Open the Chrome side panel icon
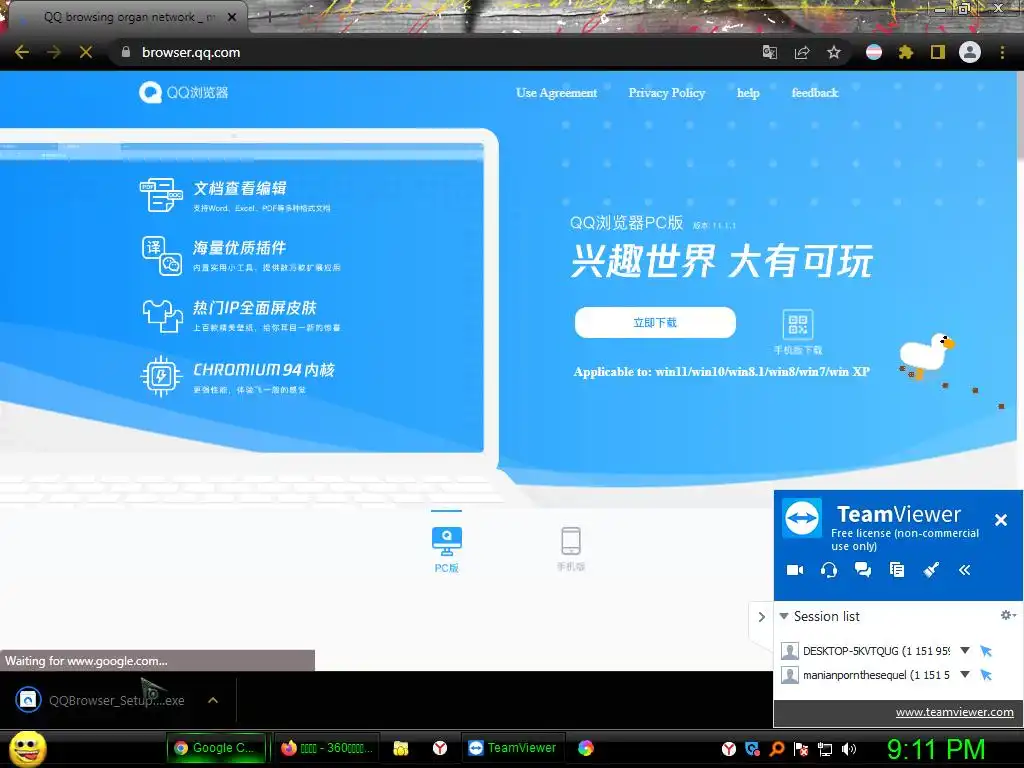The width and height of the screenshot is (1024, 768). coord(938,52)
